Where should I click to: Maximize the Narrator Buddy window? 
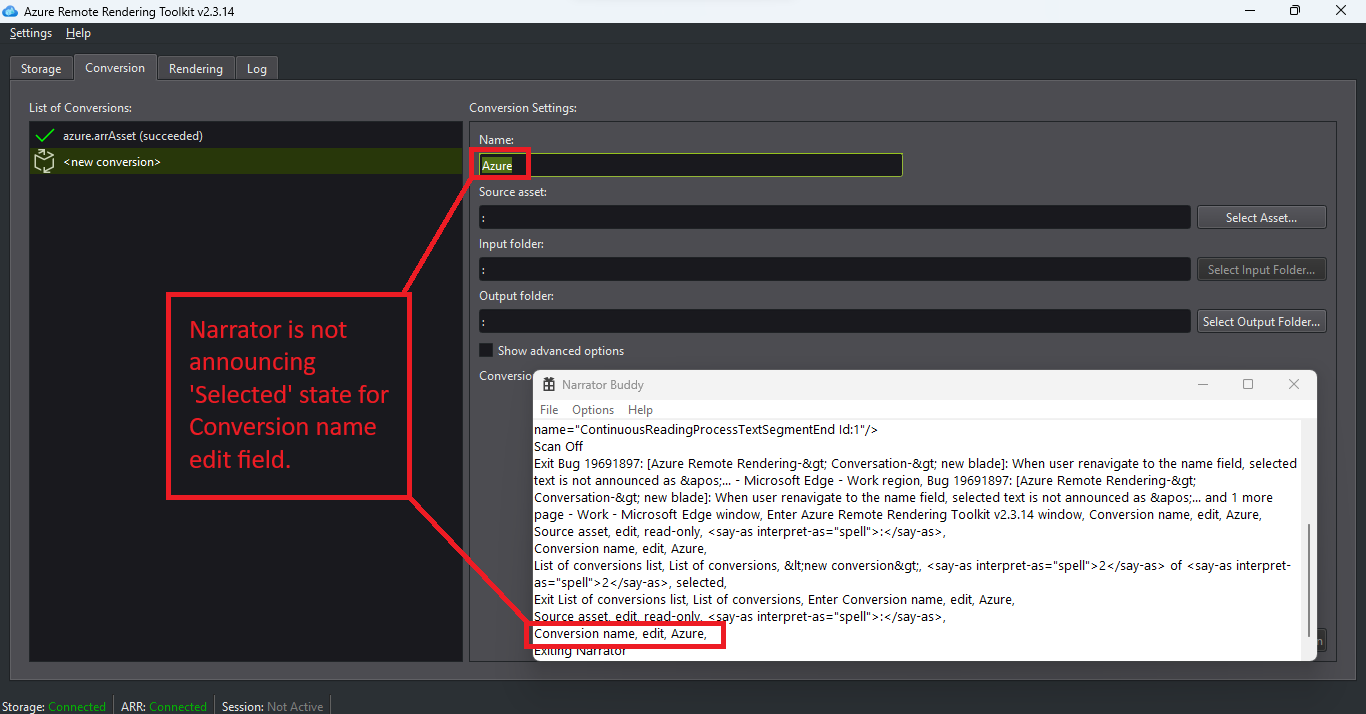click(x=1248, y=384)
